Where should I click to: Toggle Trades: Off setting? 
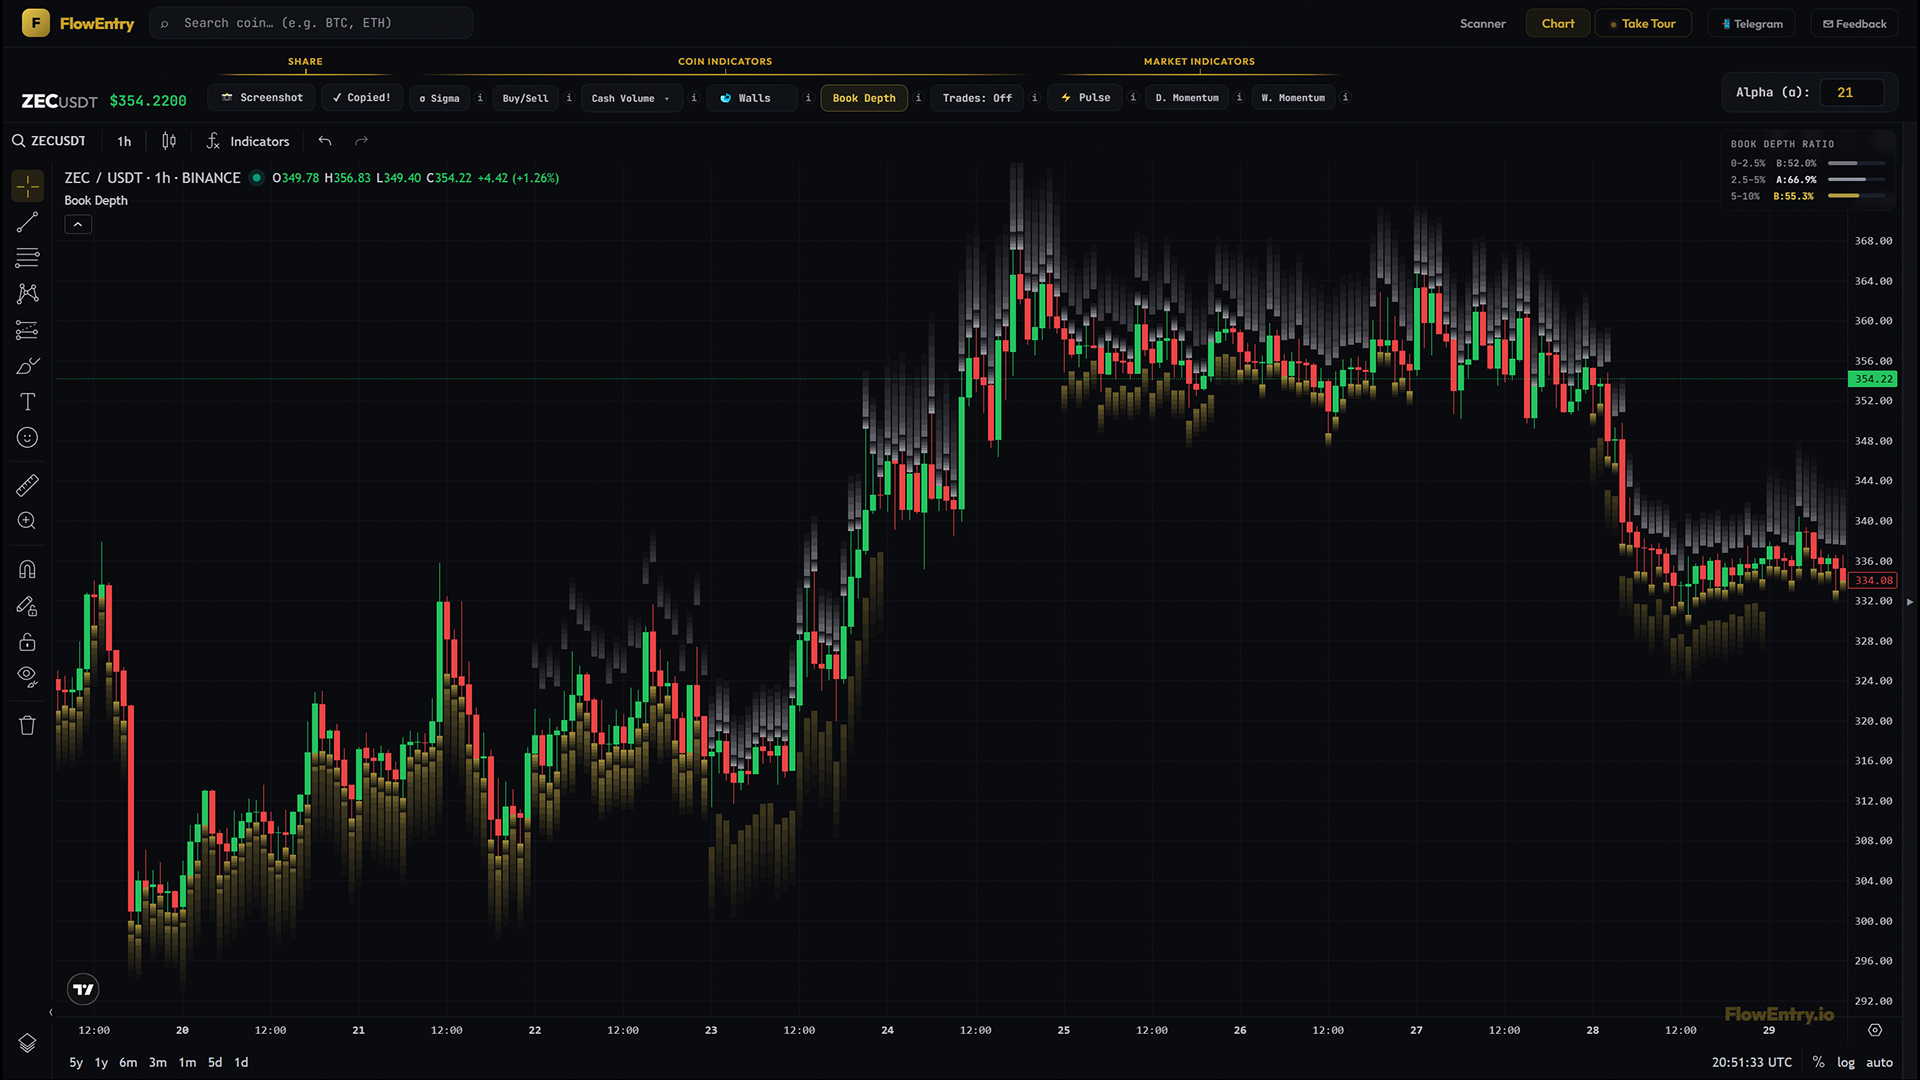click(x=977, y=98)
